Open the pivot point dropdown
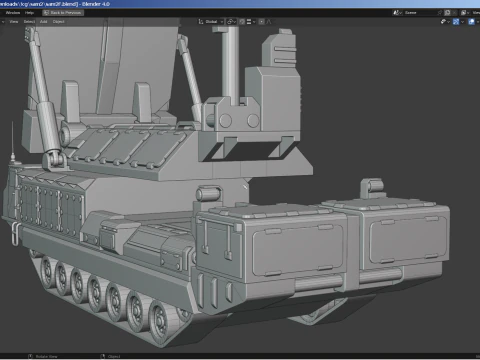 click(x=232, y=22)
